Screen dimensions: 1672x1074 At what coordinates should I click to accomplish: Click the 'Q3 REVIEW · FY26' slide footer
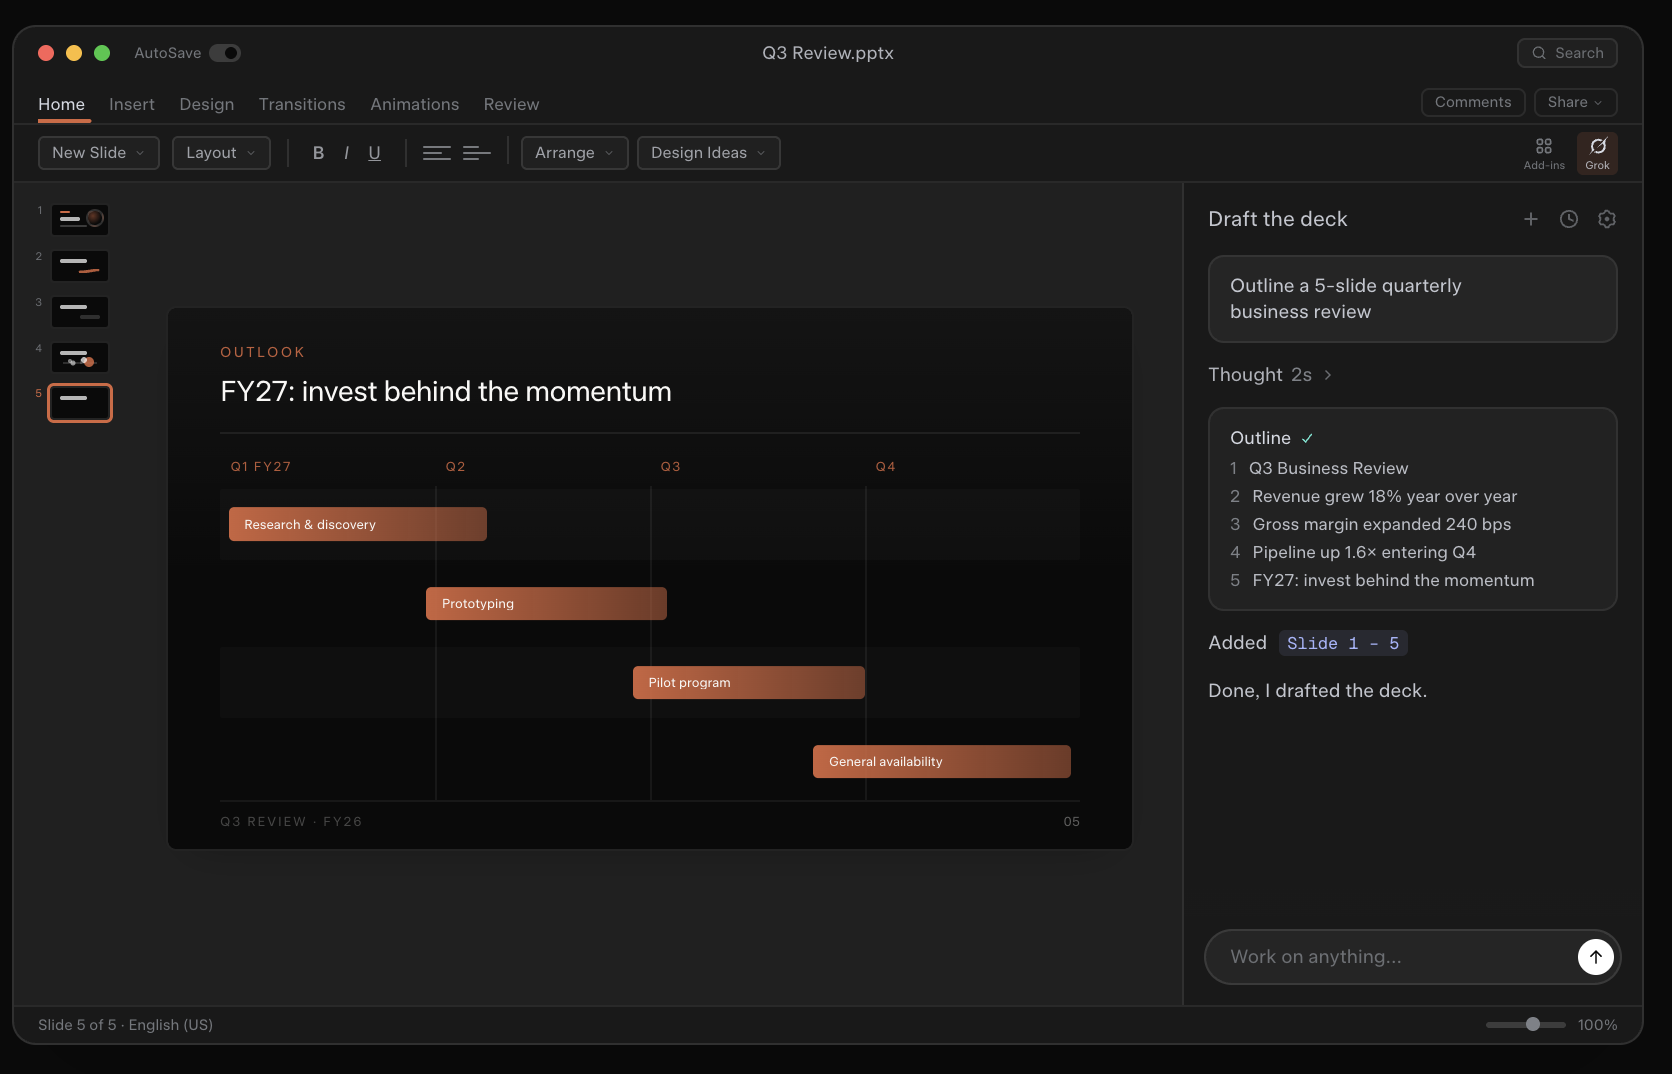(291, 822)
